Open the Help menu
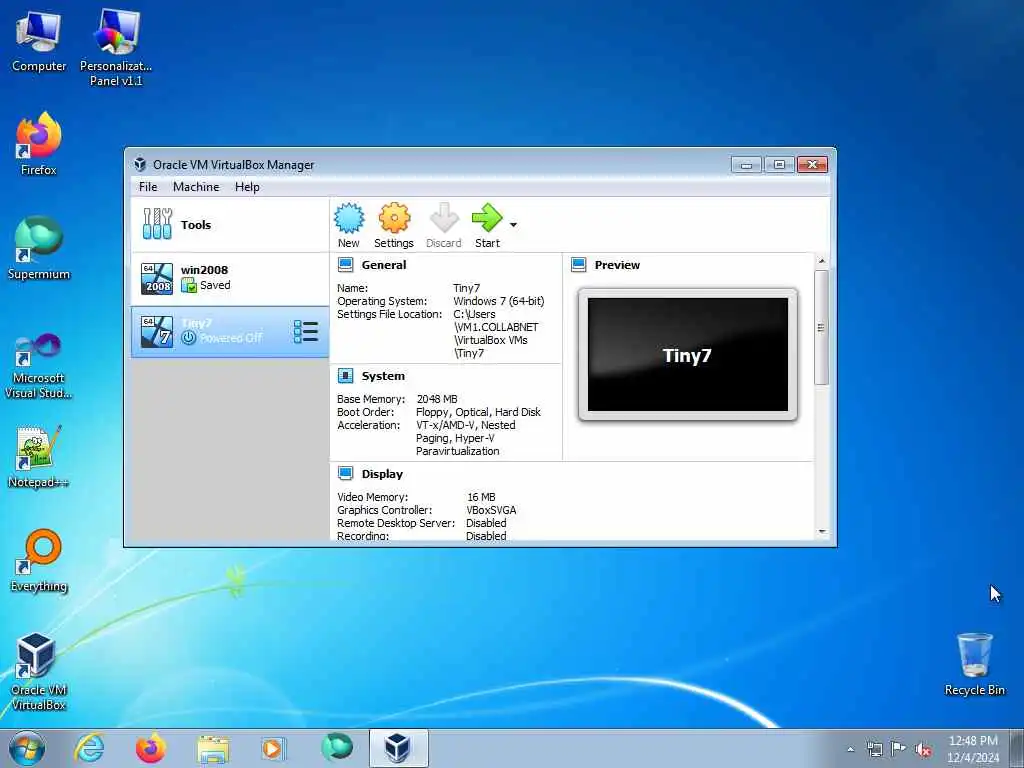1024x768 pixels. tap(248, 187)
